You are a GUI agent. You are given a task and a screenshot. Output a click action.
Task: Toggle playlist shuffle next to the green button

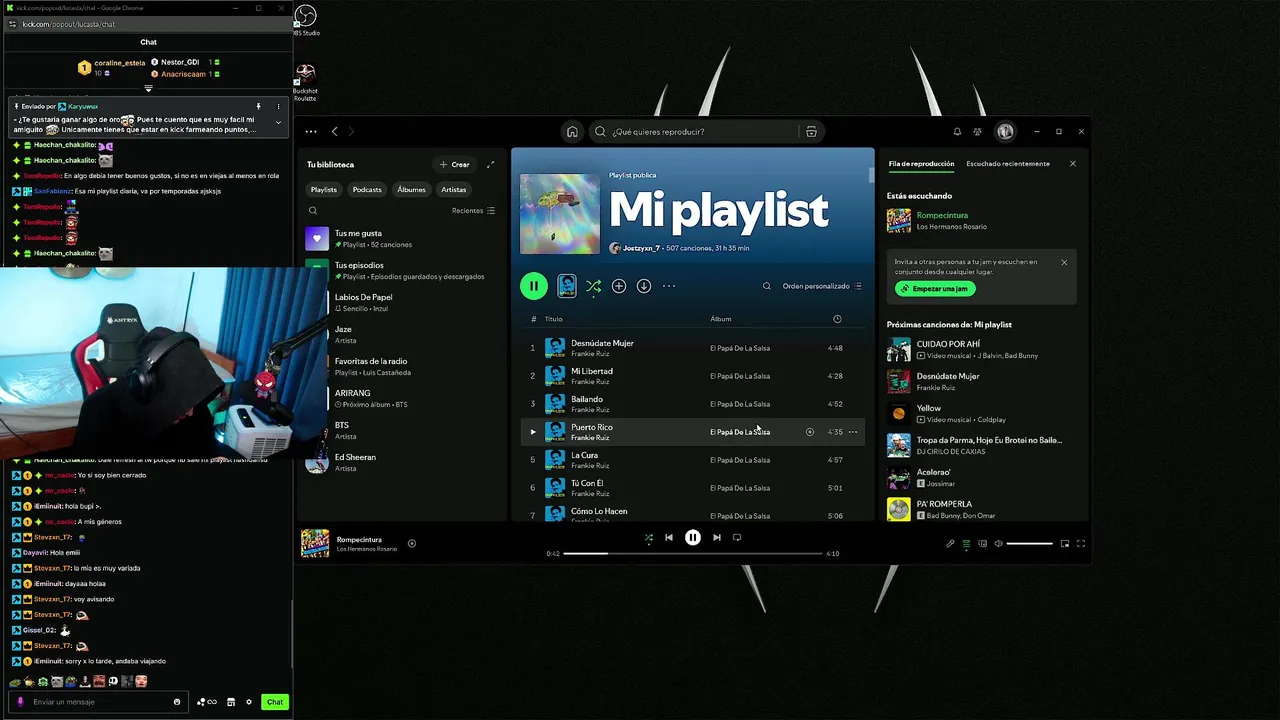click(x=593, y=286)
